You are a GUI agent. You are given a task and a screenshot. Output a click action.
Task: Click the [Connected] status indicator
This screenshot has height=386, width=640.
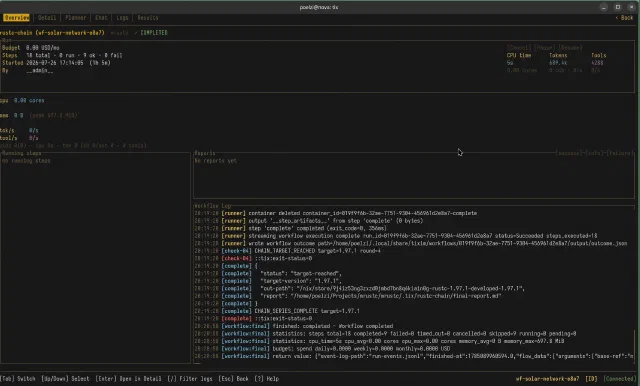point(619,379)
